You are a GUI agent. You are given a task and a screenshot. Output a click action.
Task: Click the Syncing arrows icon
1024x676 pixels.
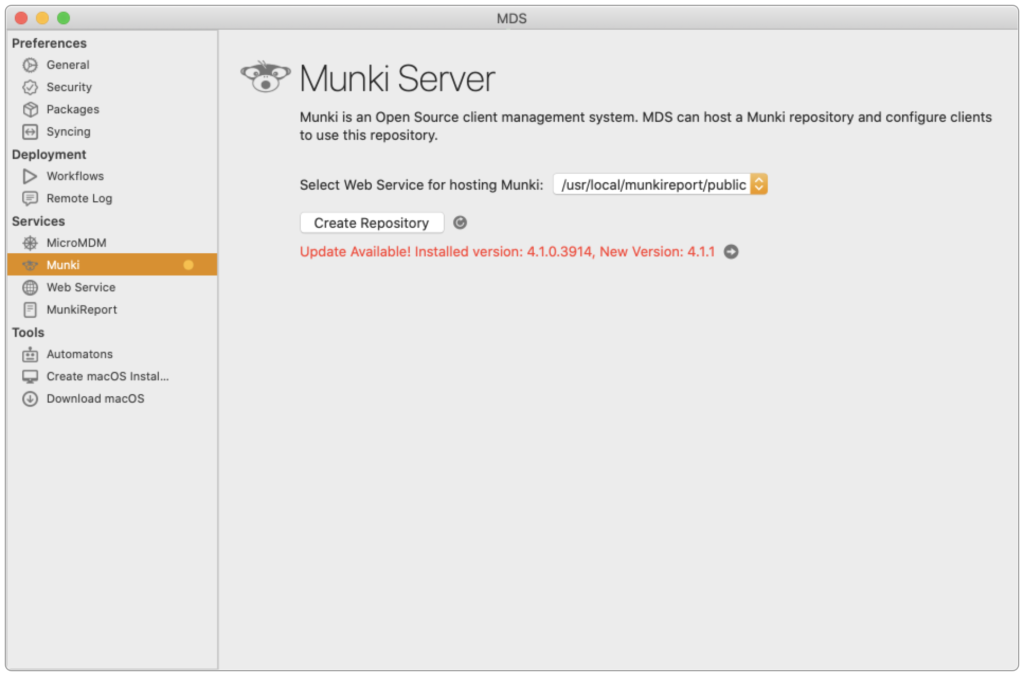[30, 131]
